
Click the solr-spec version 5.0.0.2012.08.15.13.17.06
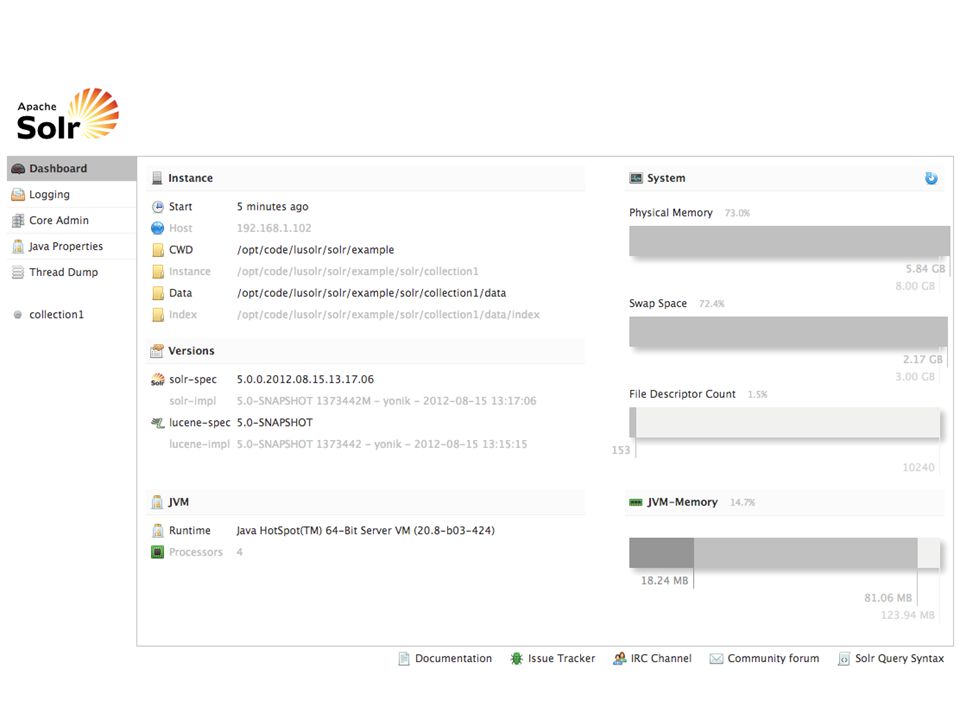click(305, 380)
